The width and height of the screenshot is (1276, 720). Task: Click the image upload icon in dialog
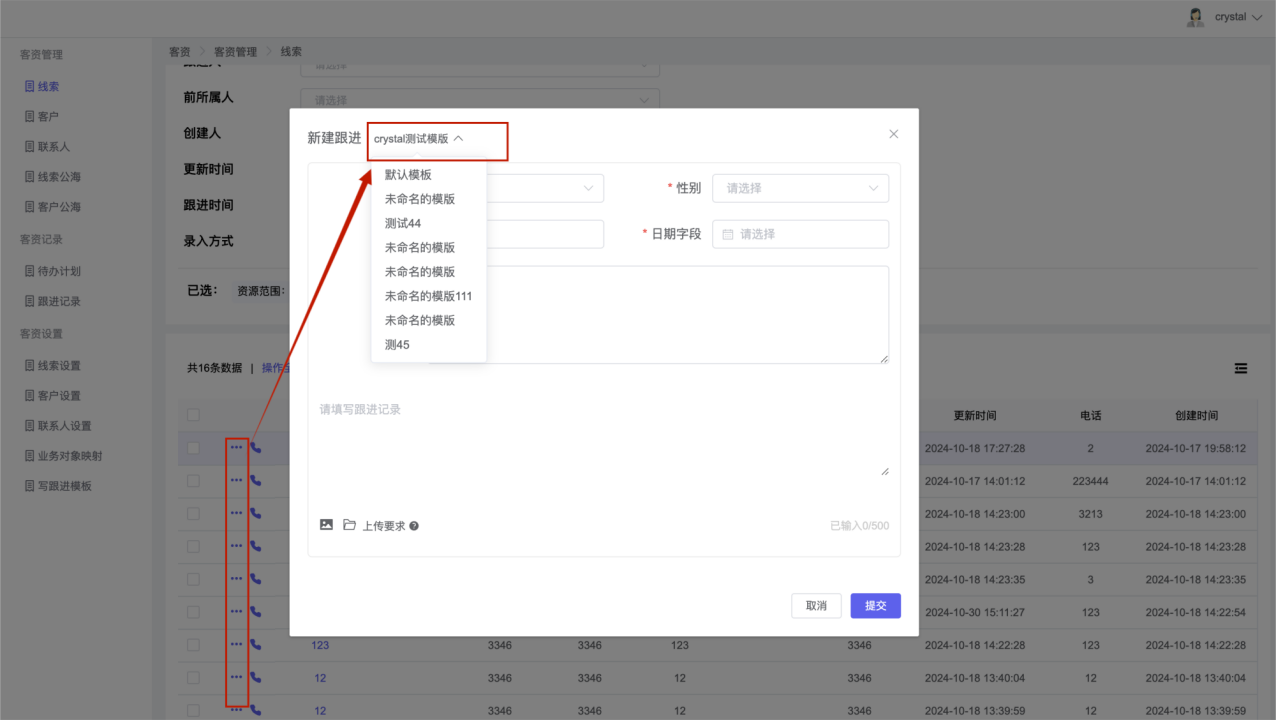coord(326,525)
